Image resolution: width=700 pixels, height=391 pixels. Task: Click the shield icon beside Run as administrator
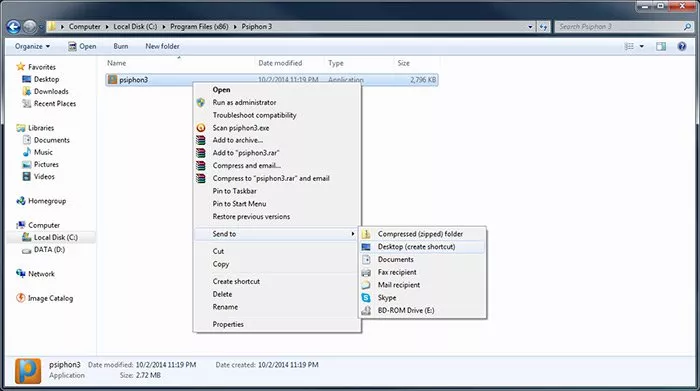click(201, 102)
